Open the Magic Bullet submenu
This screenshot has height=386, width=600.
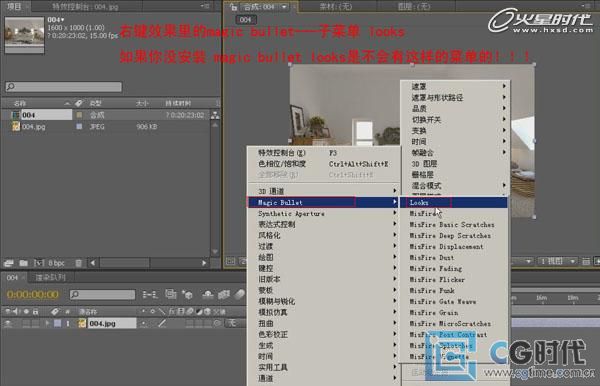click(324, 202)
